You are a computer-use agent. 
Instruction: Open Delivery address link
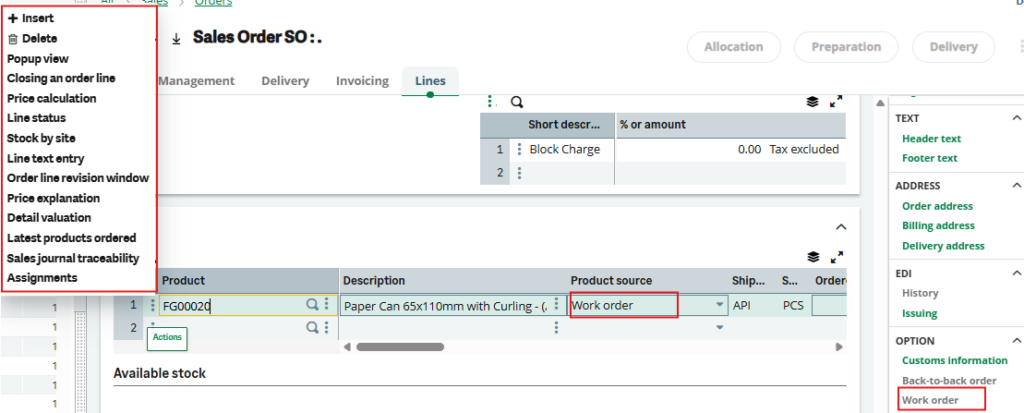pyautogui.click(x=943, y=246)
